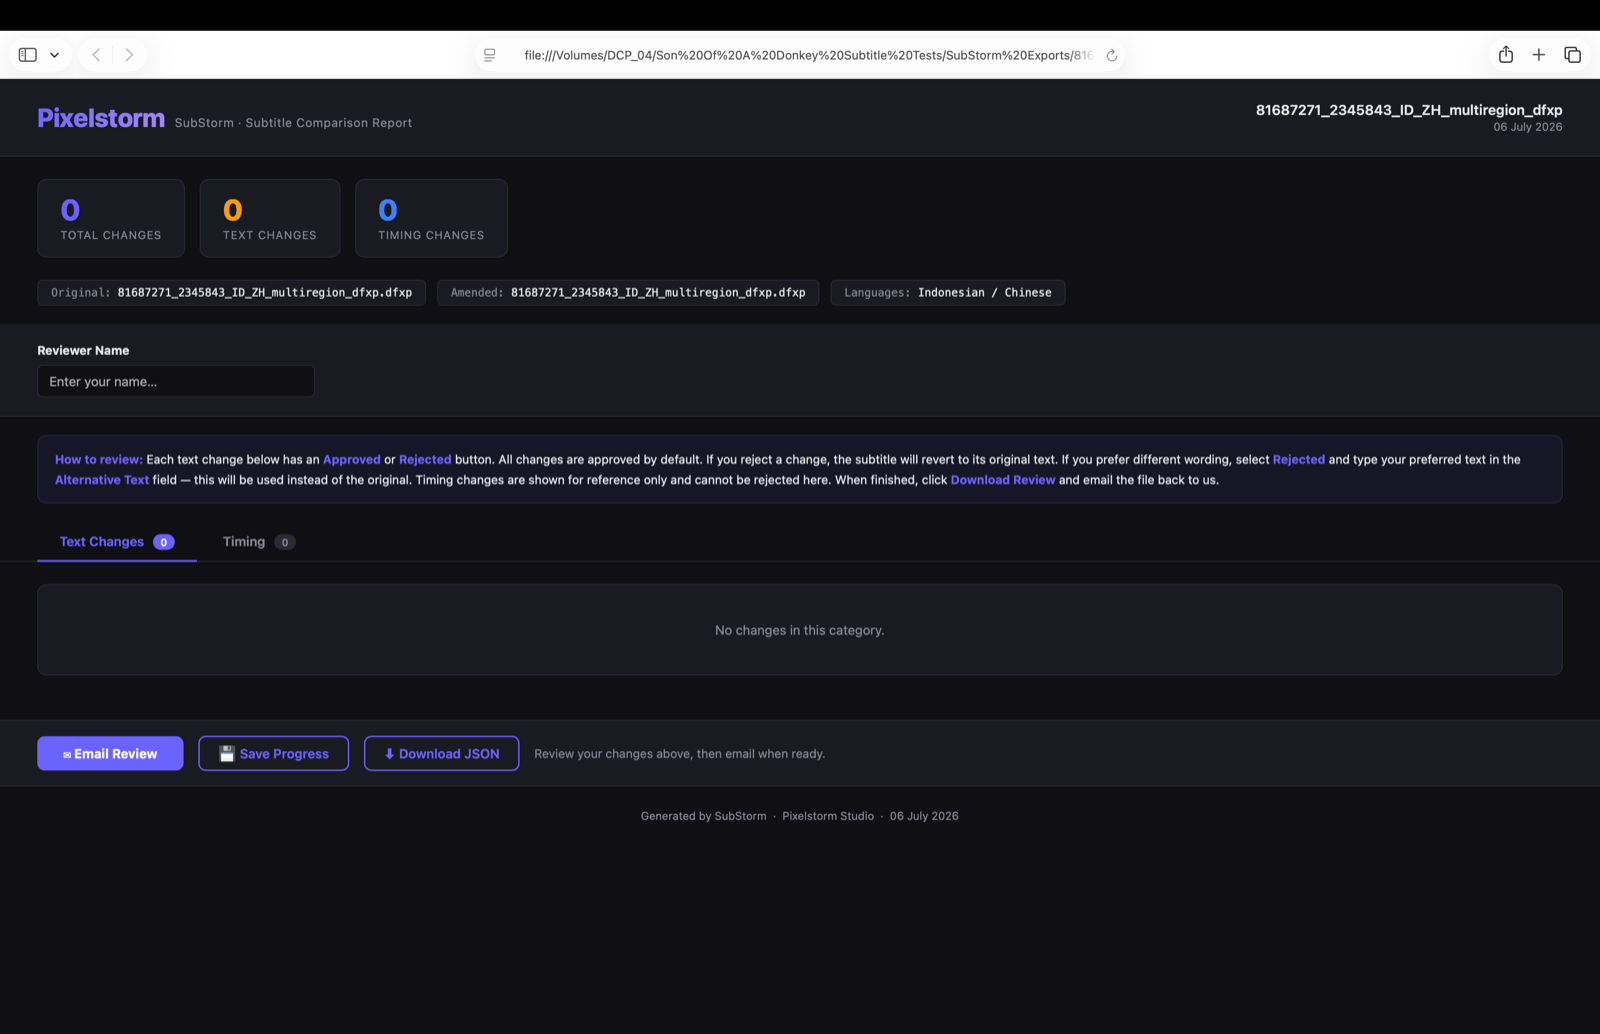Switch to the Timing tab
The image size is (1600, 1034).
[258, 542]
